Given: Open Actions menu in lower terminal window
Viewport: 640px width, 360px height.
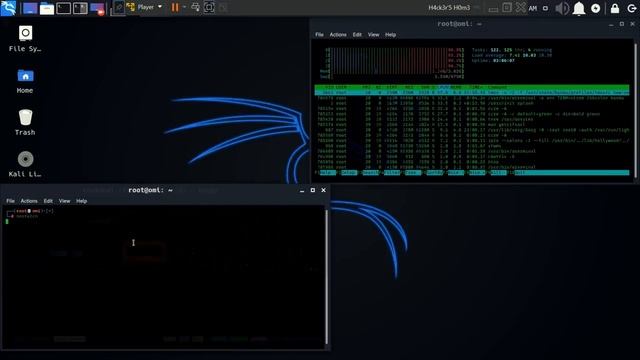Looking at the screenshot, I should pos(29,201).
